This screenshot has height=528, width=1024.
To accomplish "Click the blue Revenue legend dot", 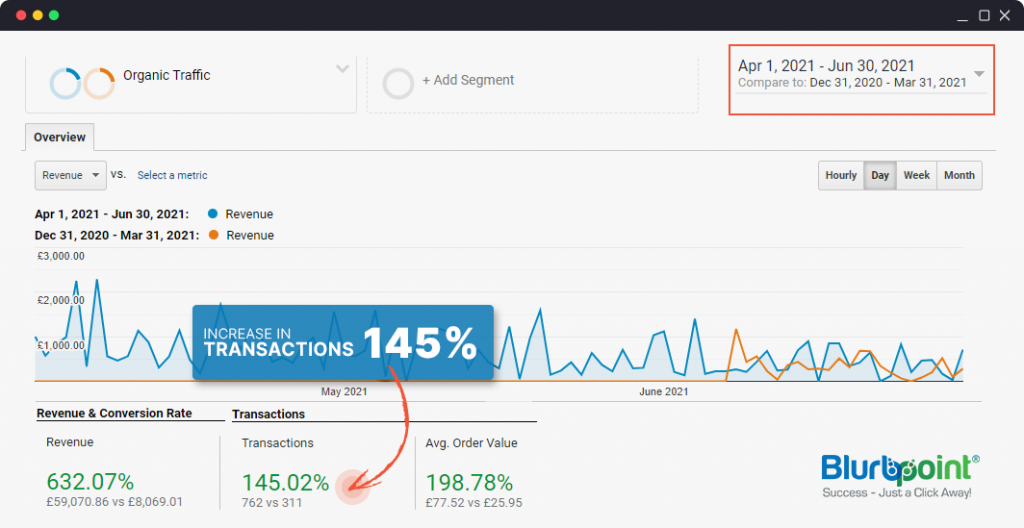I will pos(212,214).
